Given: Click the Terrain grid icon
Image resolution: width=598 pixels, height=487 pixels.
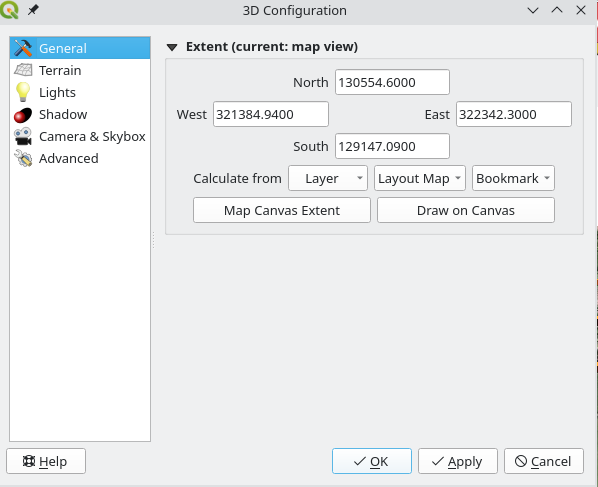Looking at the screenshot, I should 23,70.
